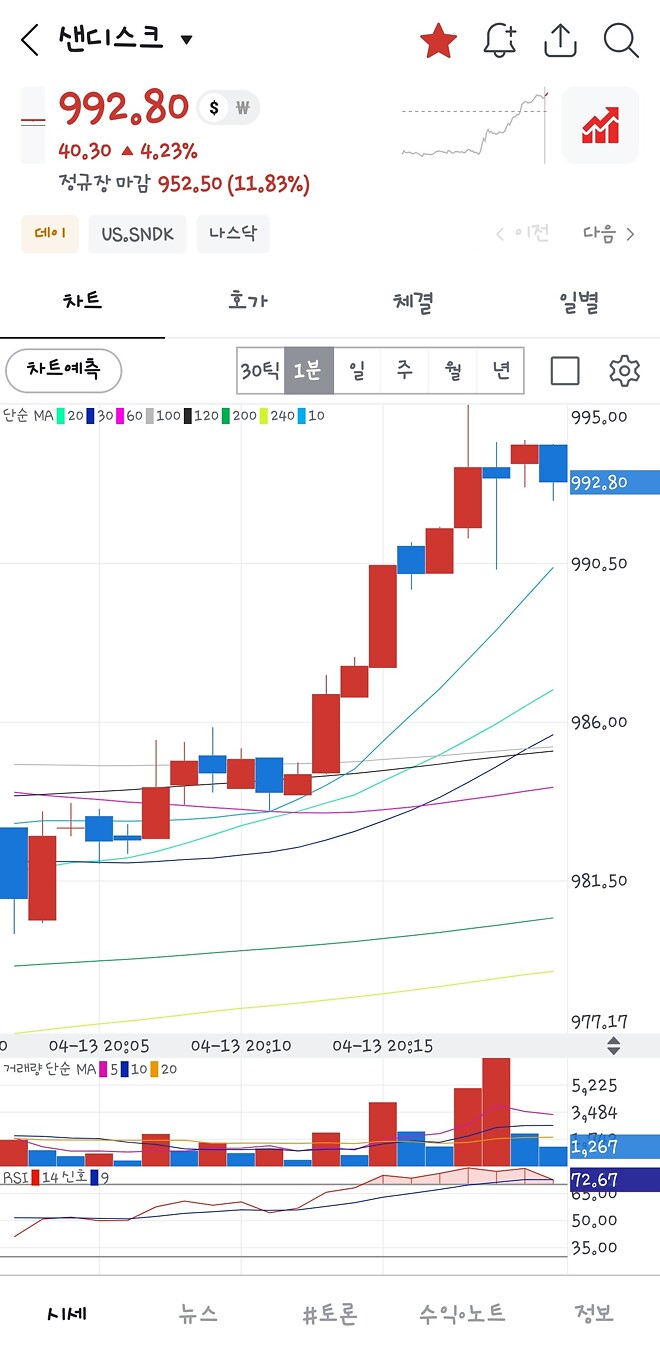Screen dimensions: 660x1355
Task: Click the tallest red volume bar
Action: pos(496,1112)
